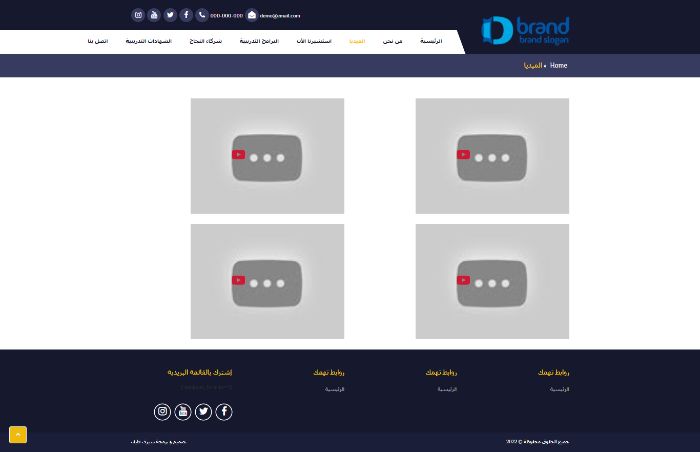Click the phone icon in the header
This screenshot has width=700, height=452.
point(202,15)
